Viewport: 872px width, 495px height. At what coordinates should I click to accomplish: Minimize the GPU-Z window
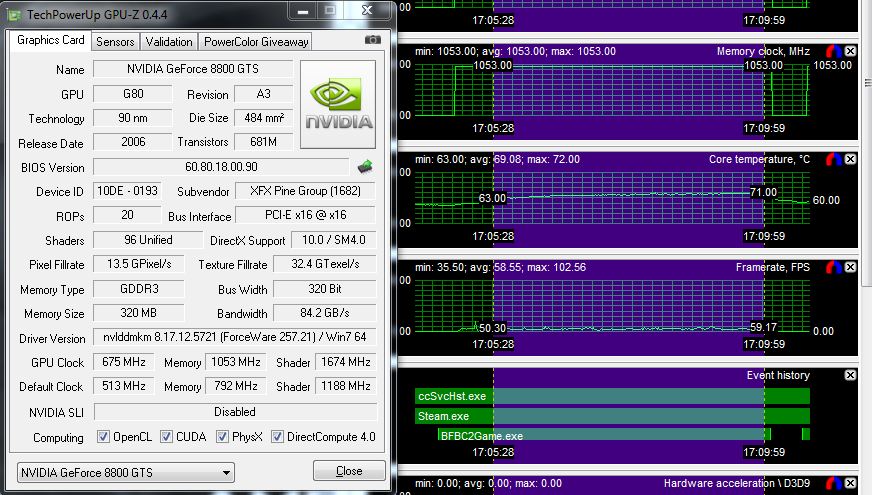pyautogui.click(x=303, y=11)
